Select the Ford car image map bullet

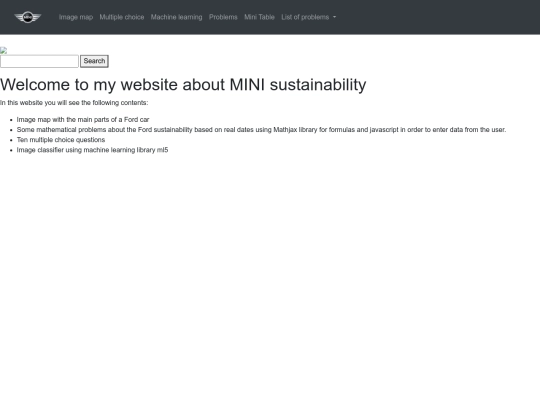(x=83, y=120)
